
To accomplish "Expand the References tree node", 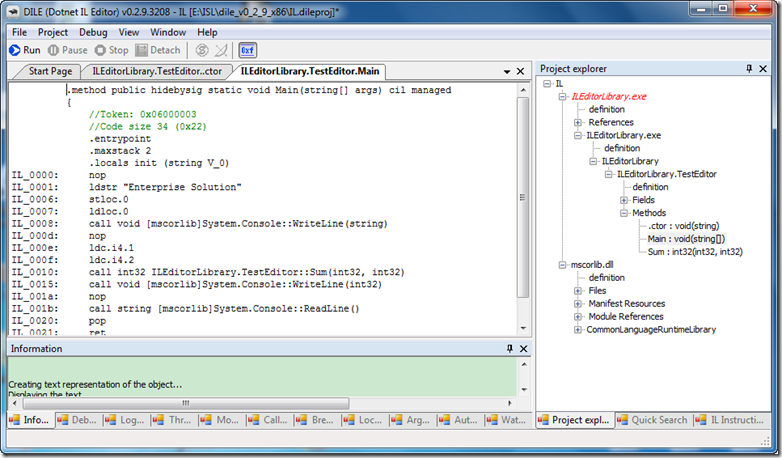I will tap(578, 123).
